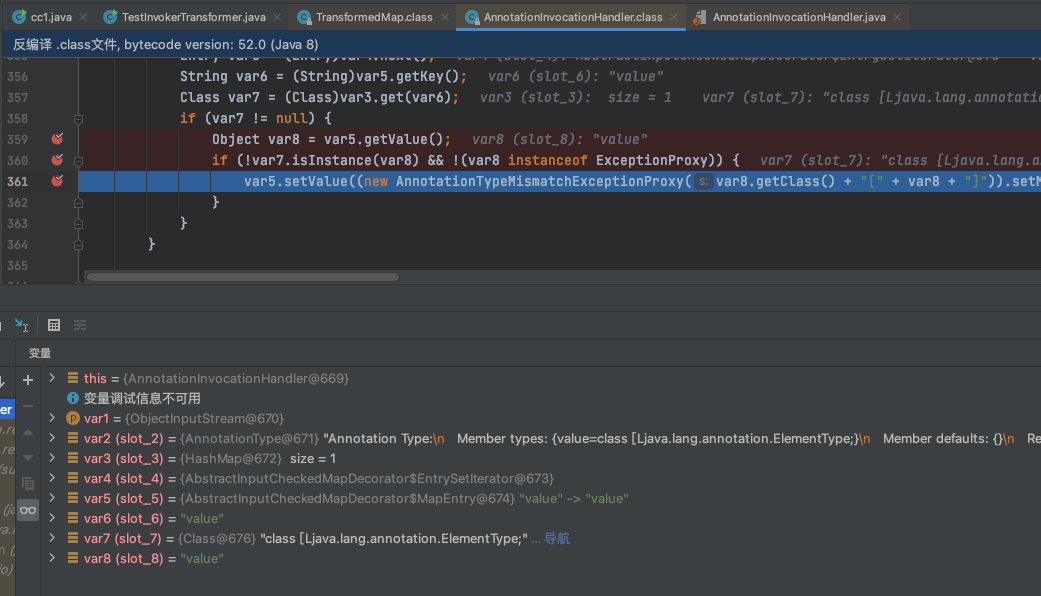Click the AnnotationInvocationHandler.class file icon
This screenshot has height=596, width=1041.
[x=472, y=17]
